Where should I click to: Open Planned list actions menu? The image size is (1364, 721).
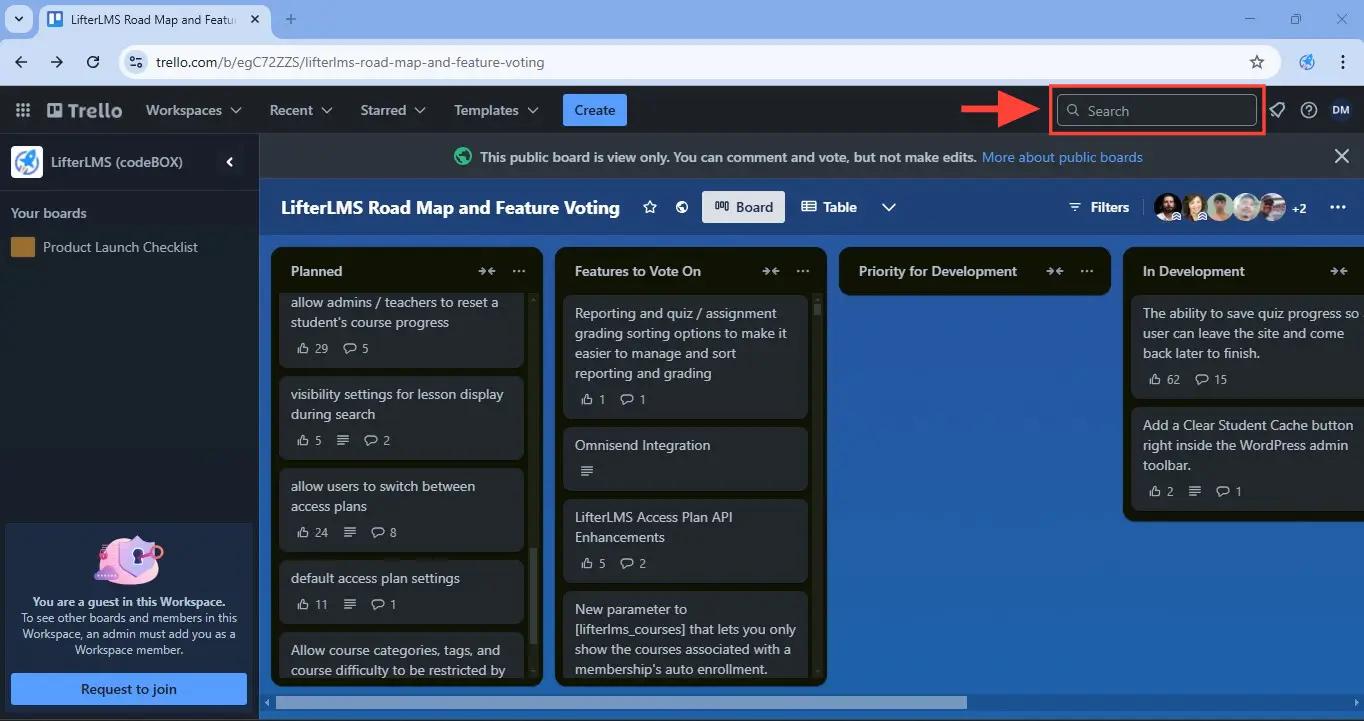519,271
